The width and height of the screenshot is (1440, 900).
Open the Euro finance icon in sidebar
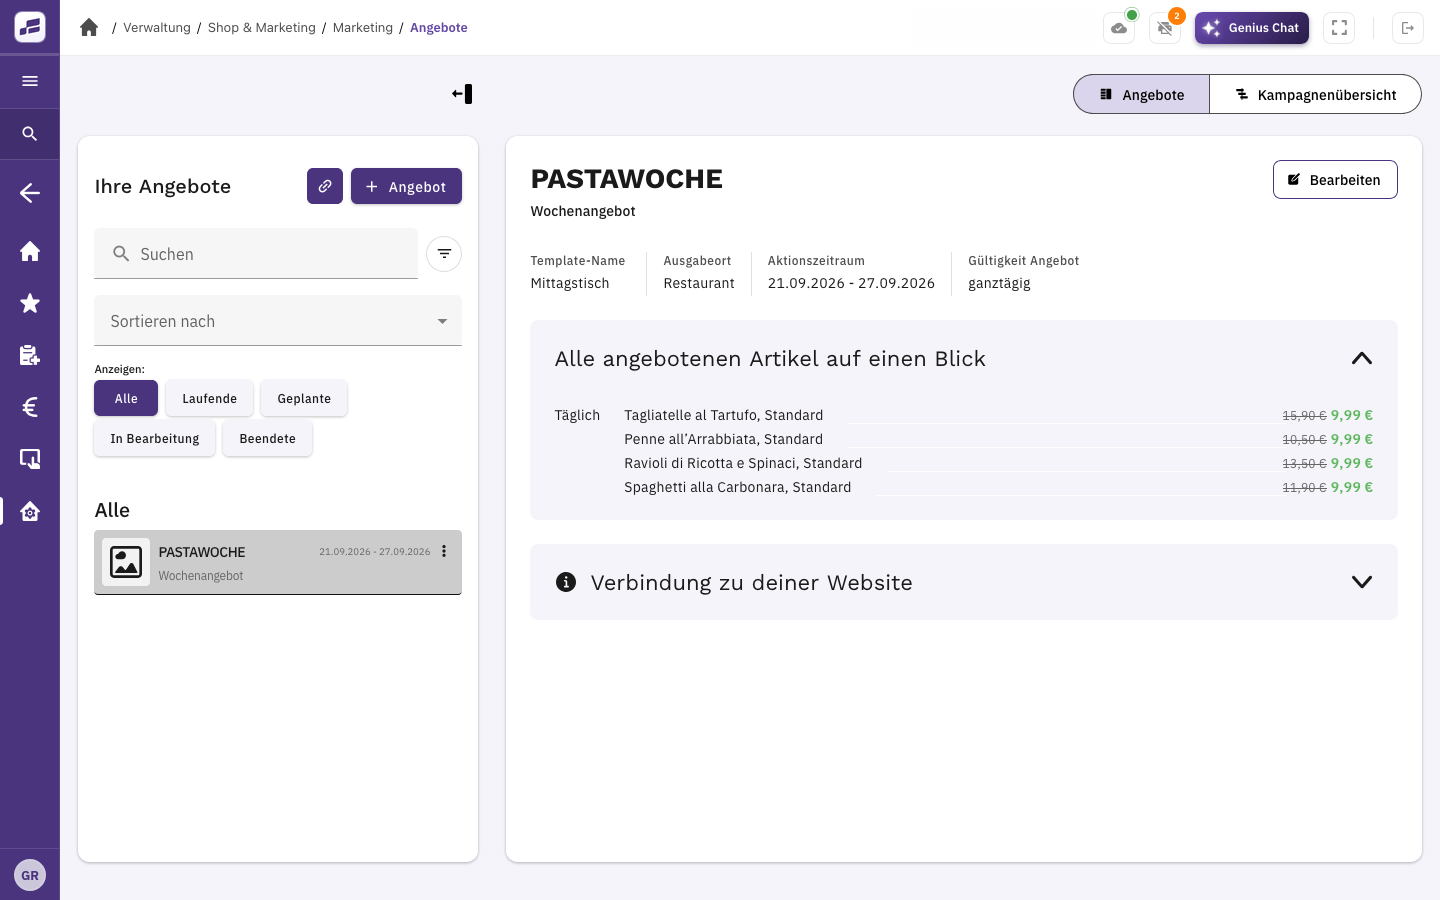pyautogui.click(x=30, y=407)
